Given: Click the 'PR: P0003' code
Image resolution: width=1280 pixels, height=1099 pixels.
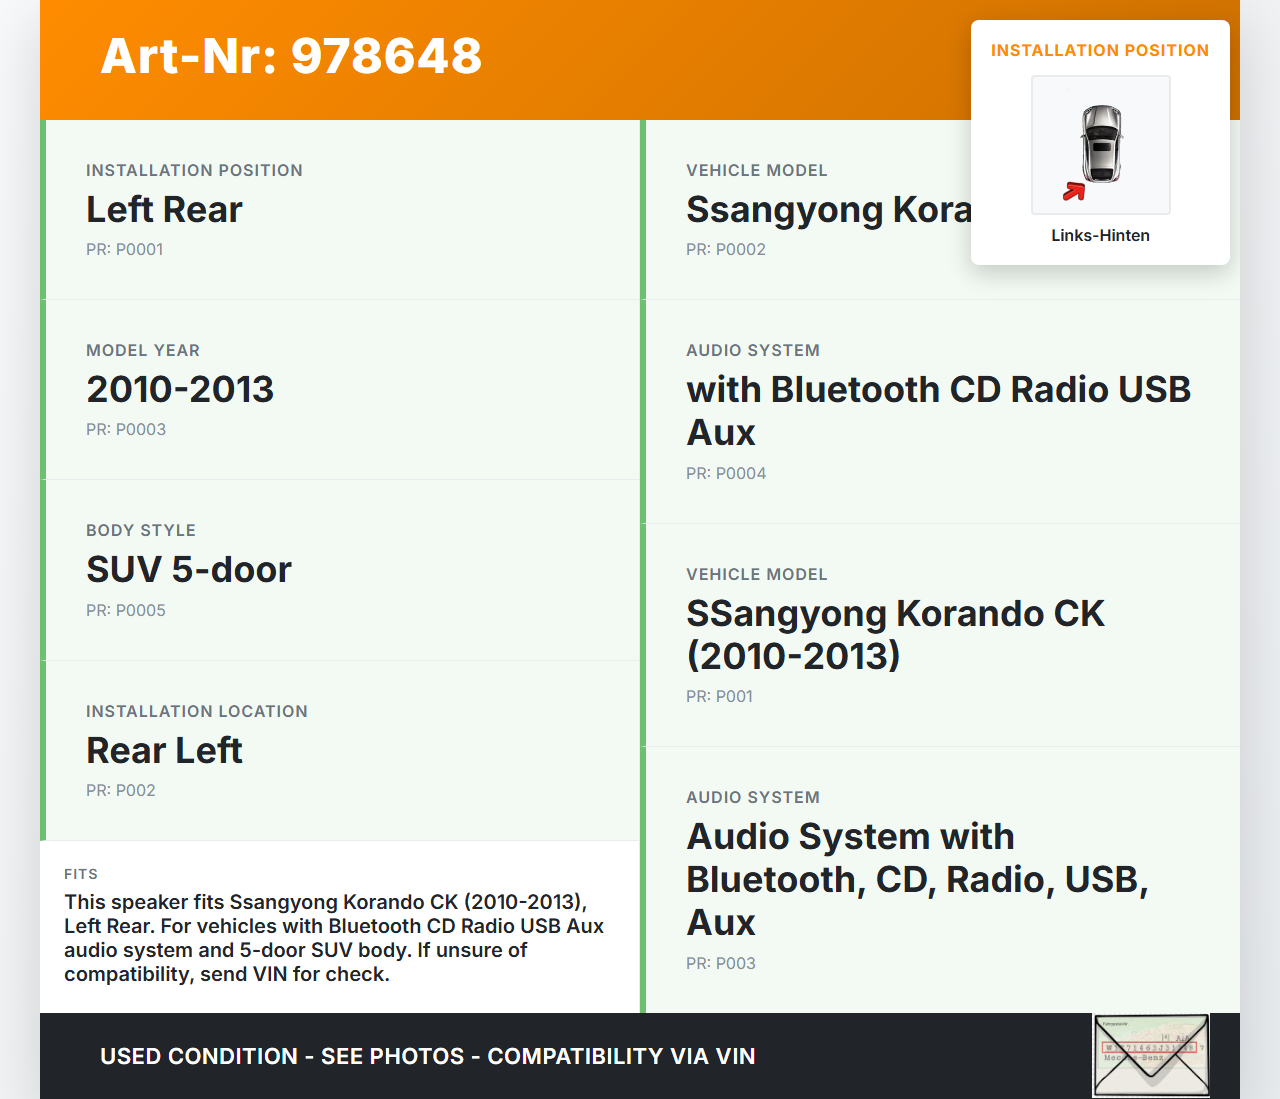Looking at the screenshot, I should point(126,430).
